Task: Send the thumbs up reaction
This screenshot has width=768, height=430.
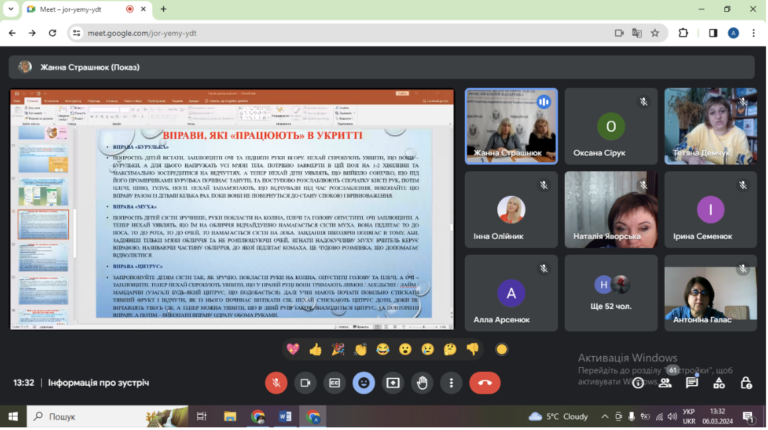Action: (315, 350)
